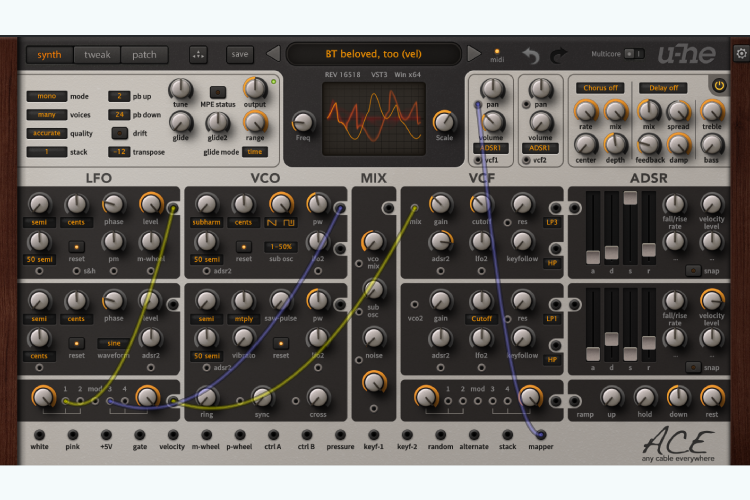The height and width of the screenshot is (500, 750).
Task: Click the velocity output jack
Action: pyautogui.click(x=173, y=434)
